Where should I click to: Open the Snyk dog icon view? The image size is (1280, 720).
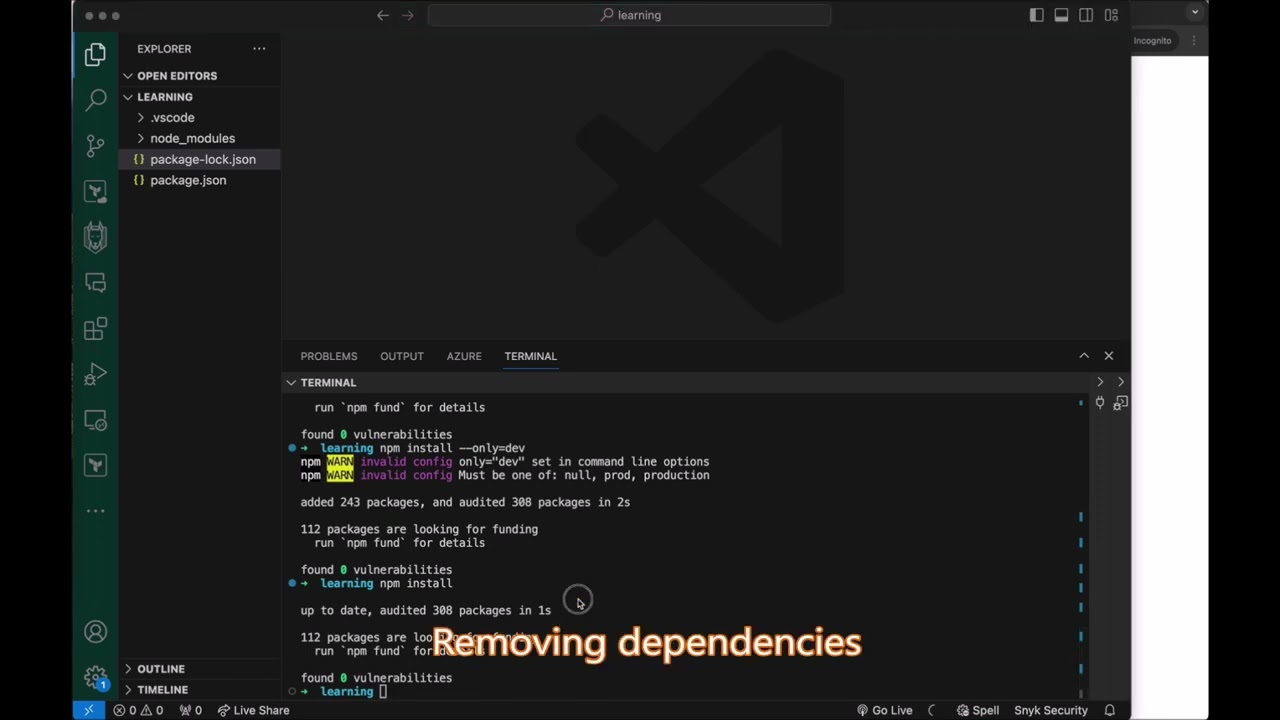tap(95, 237)
